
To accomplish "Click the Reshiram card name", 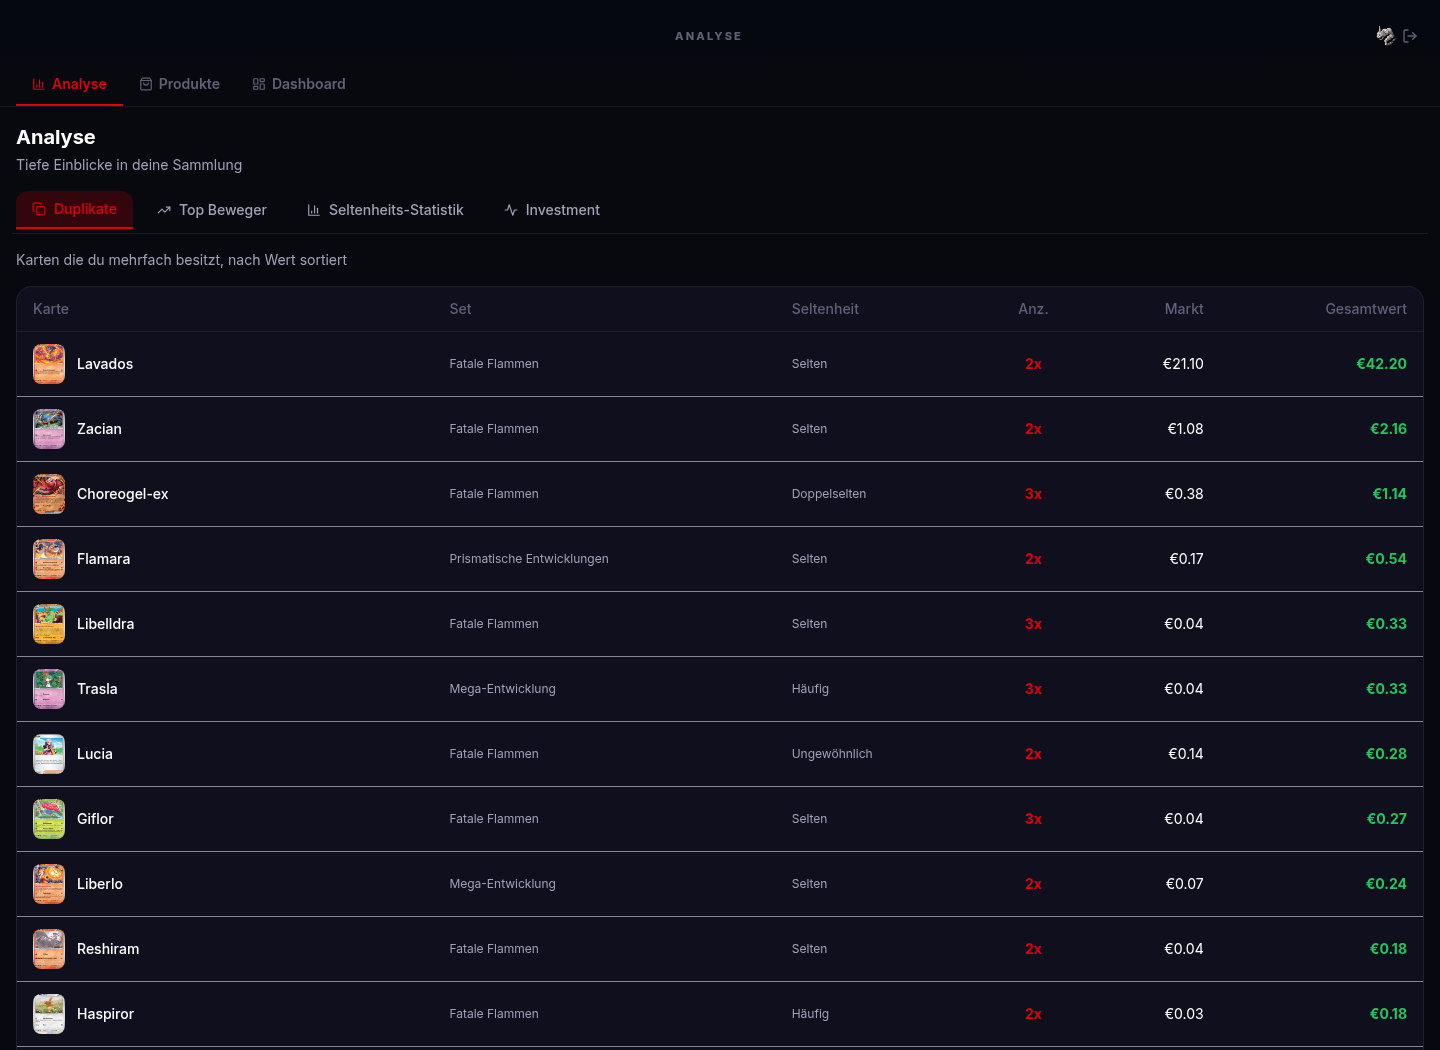I will [108, 949].
